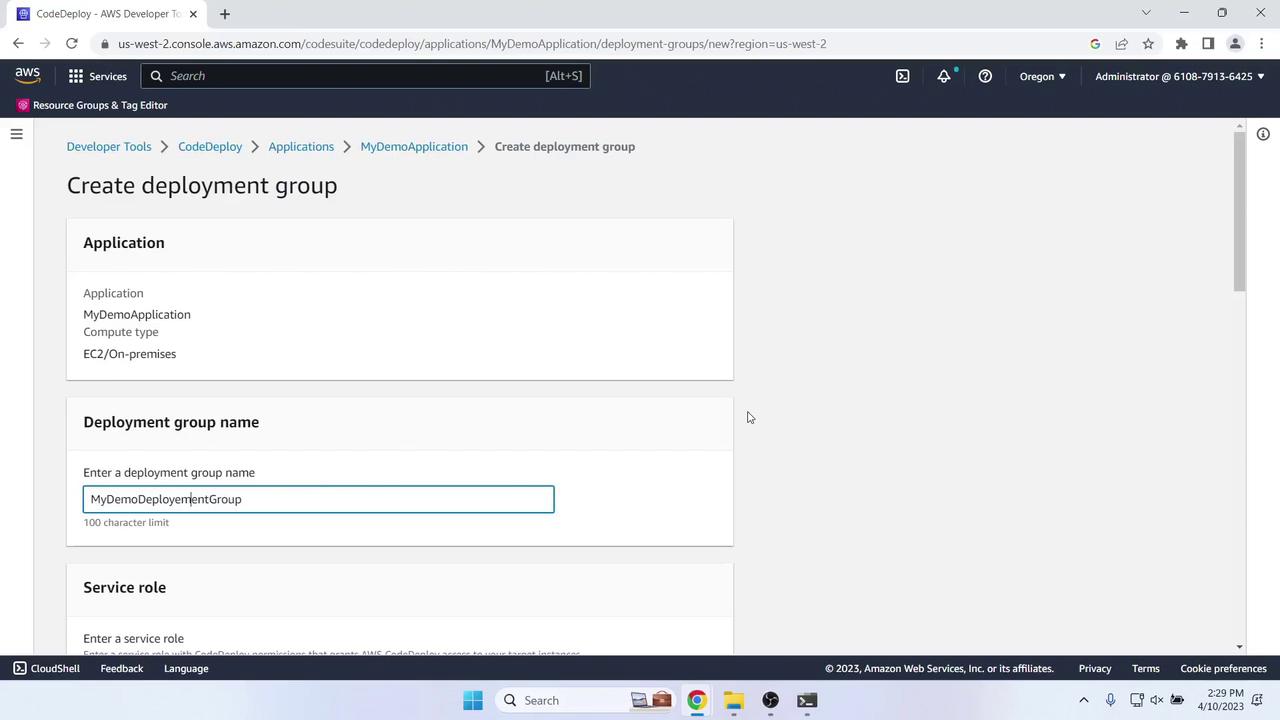
Task: Open the browser tab search chevron
Action: pyautogui.click(x=1146, y=13)
